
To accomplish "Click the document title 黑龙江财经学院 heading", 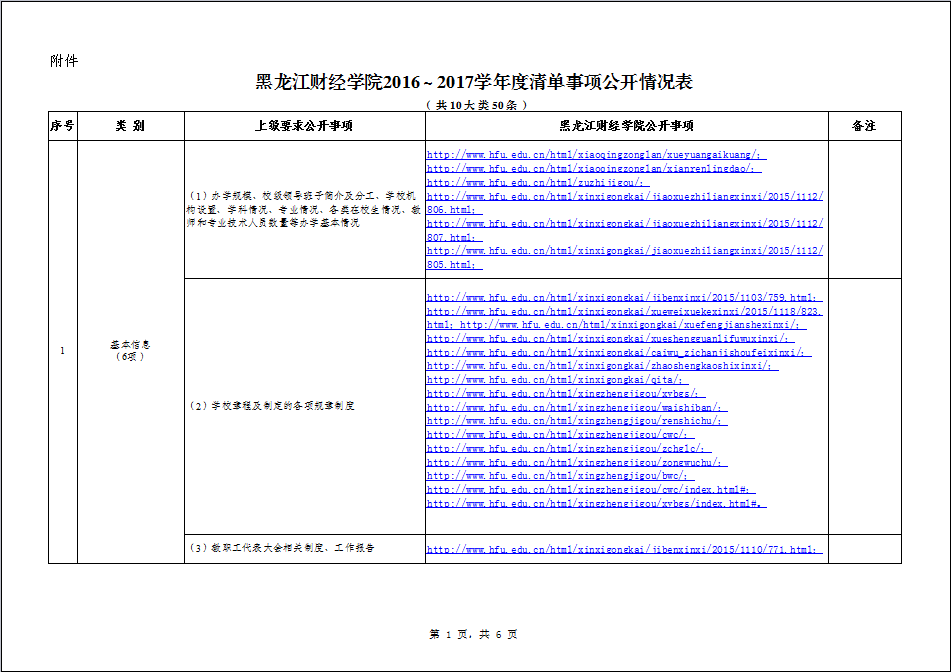I will 474,82.
